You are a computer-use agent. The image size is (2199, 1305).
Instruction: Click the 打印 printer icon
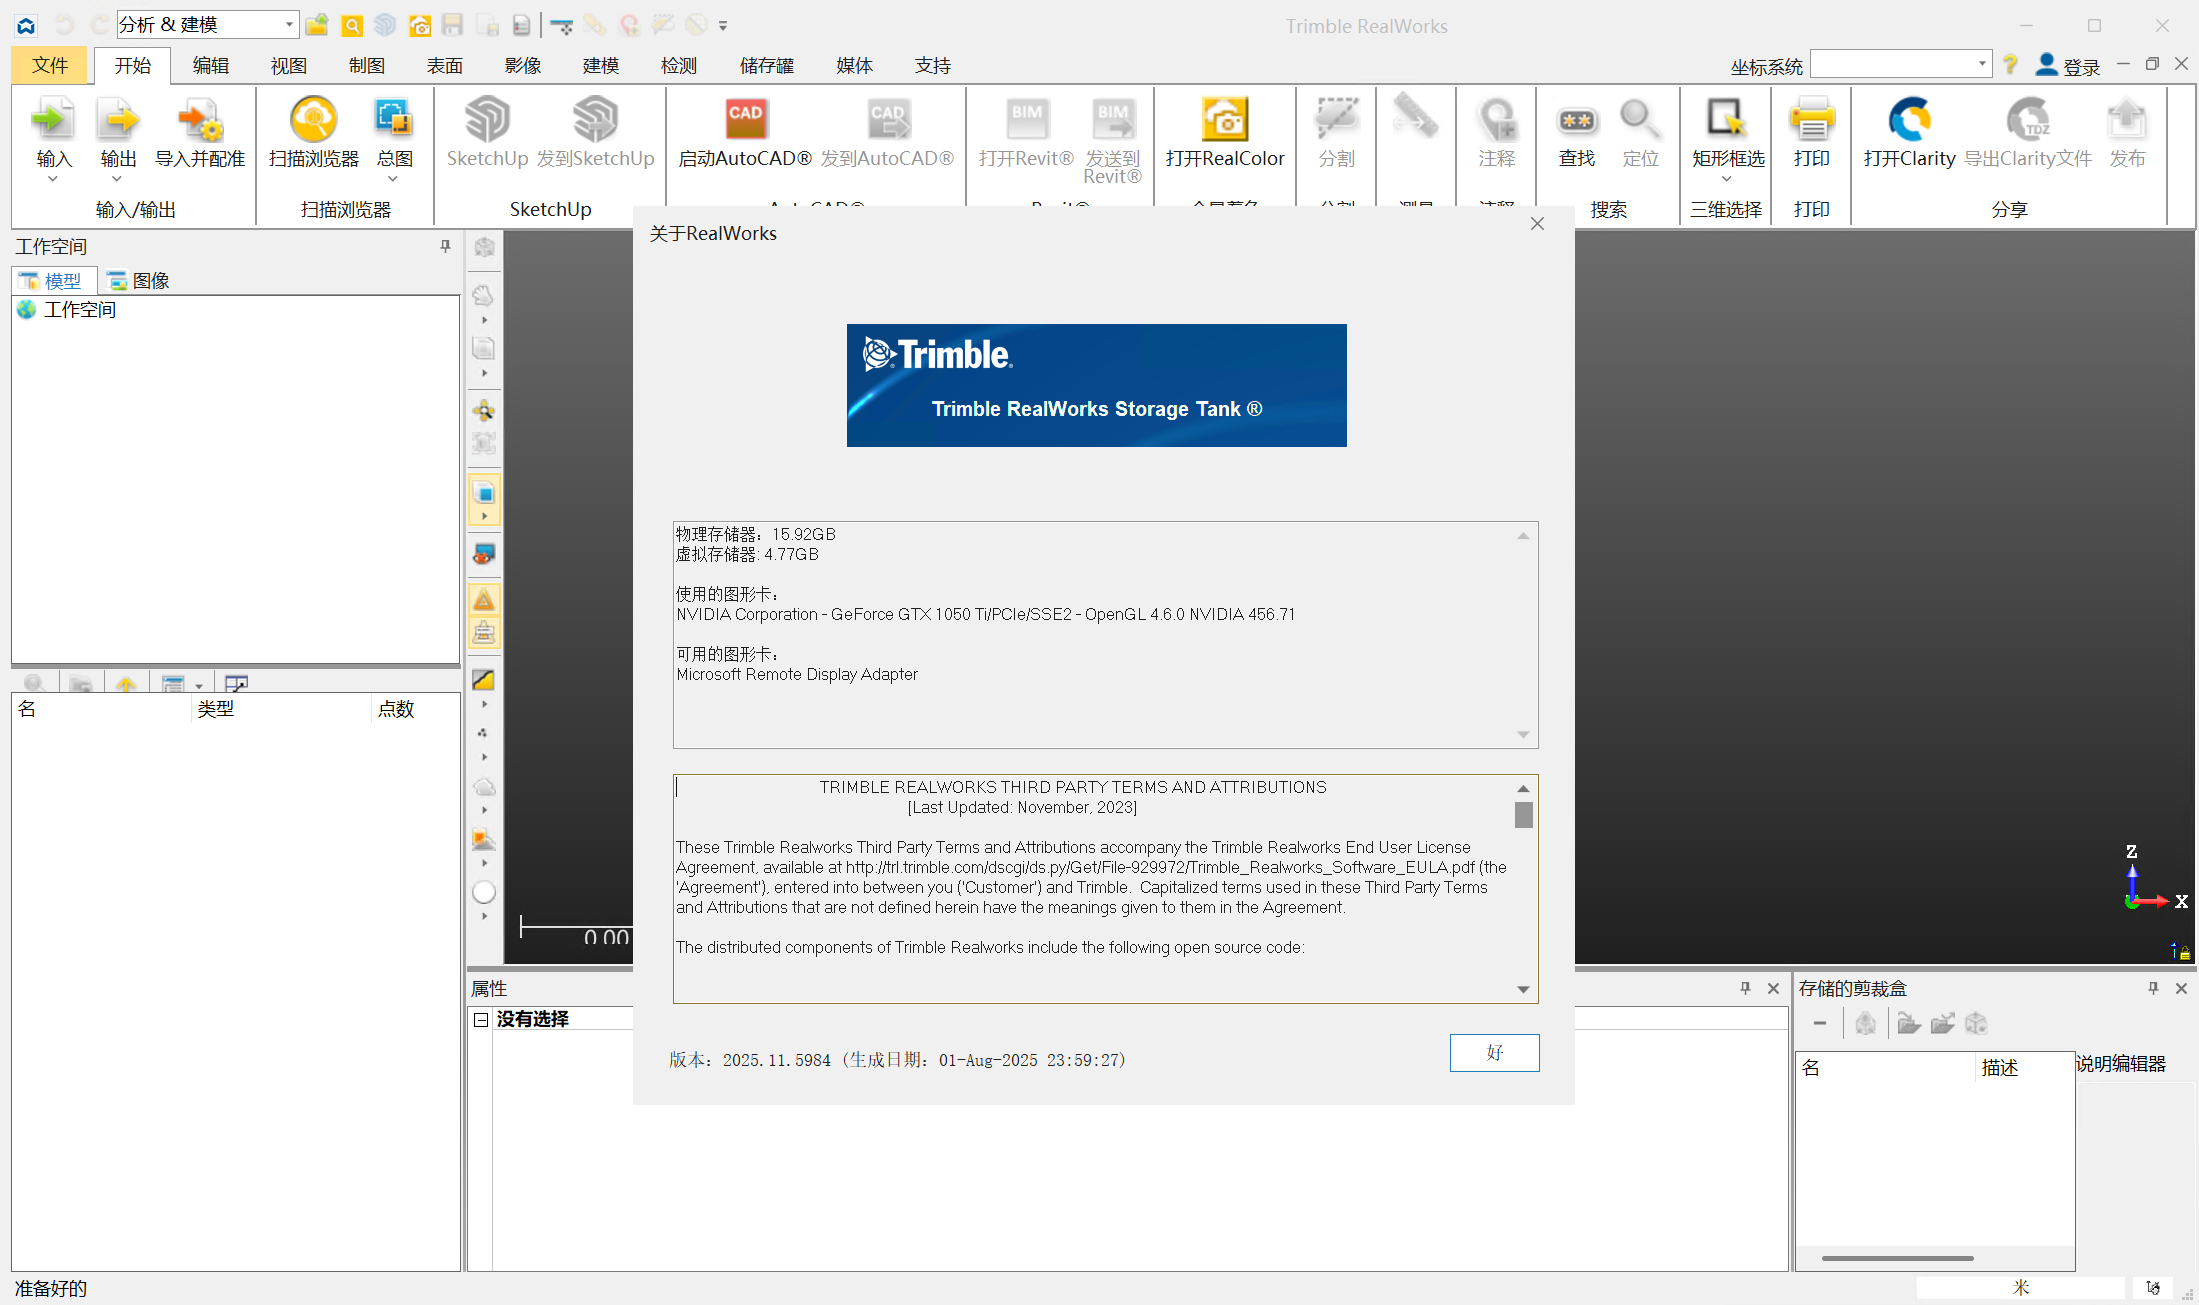click(1811, 121)
